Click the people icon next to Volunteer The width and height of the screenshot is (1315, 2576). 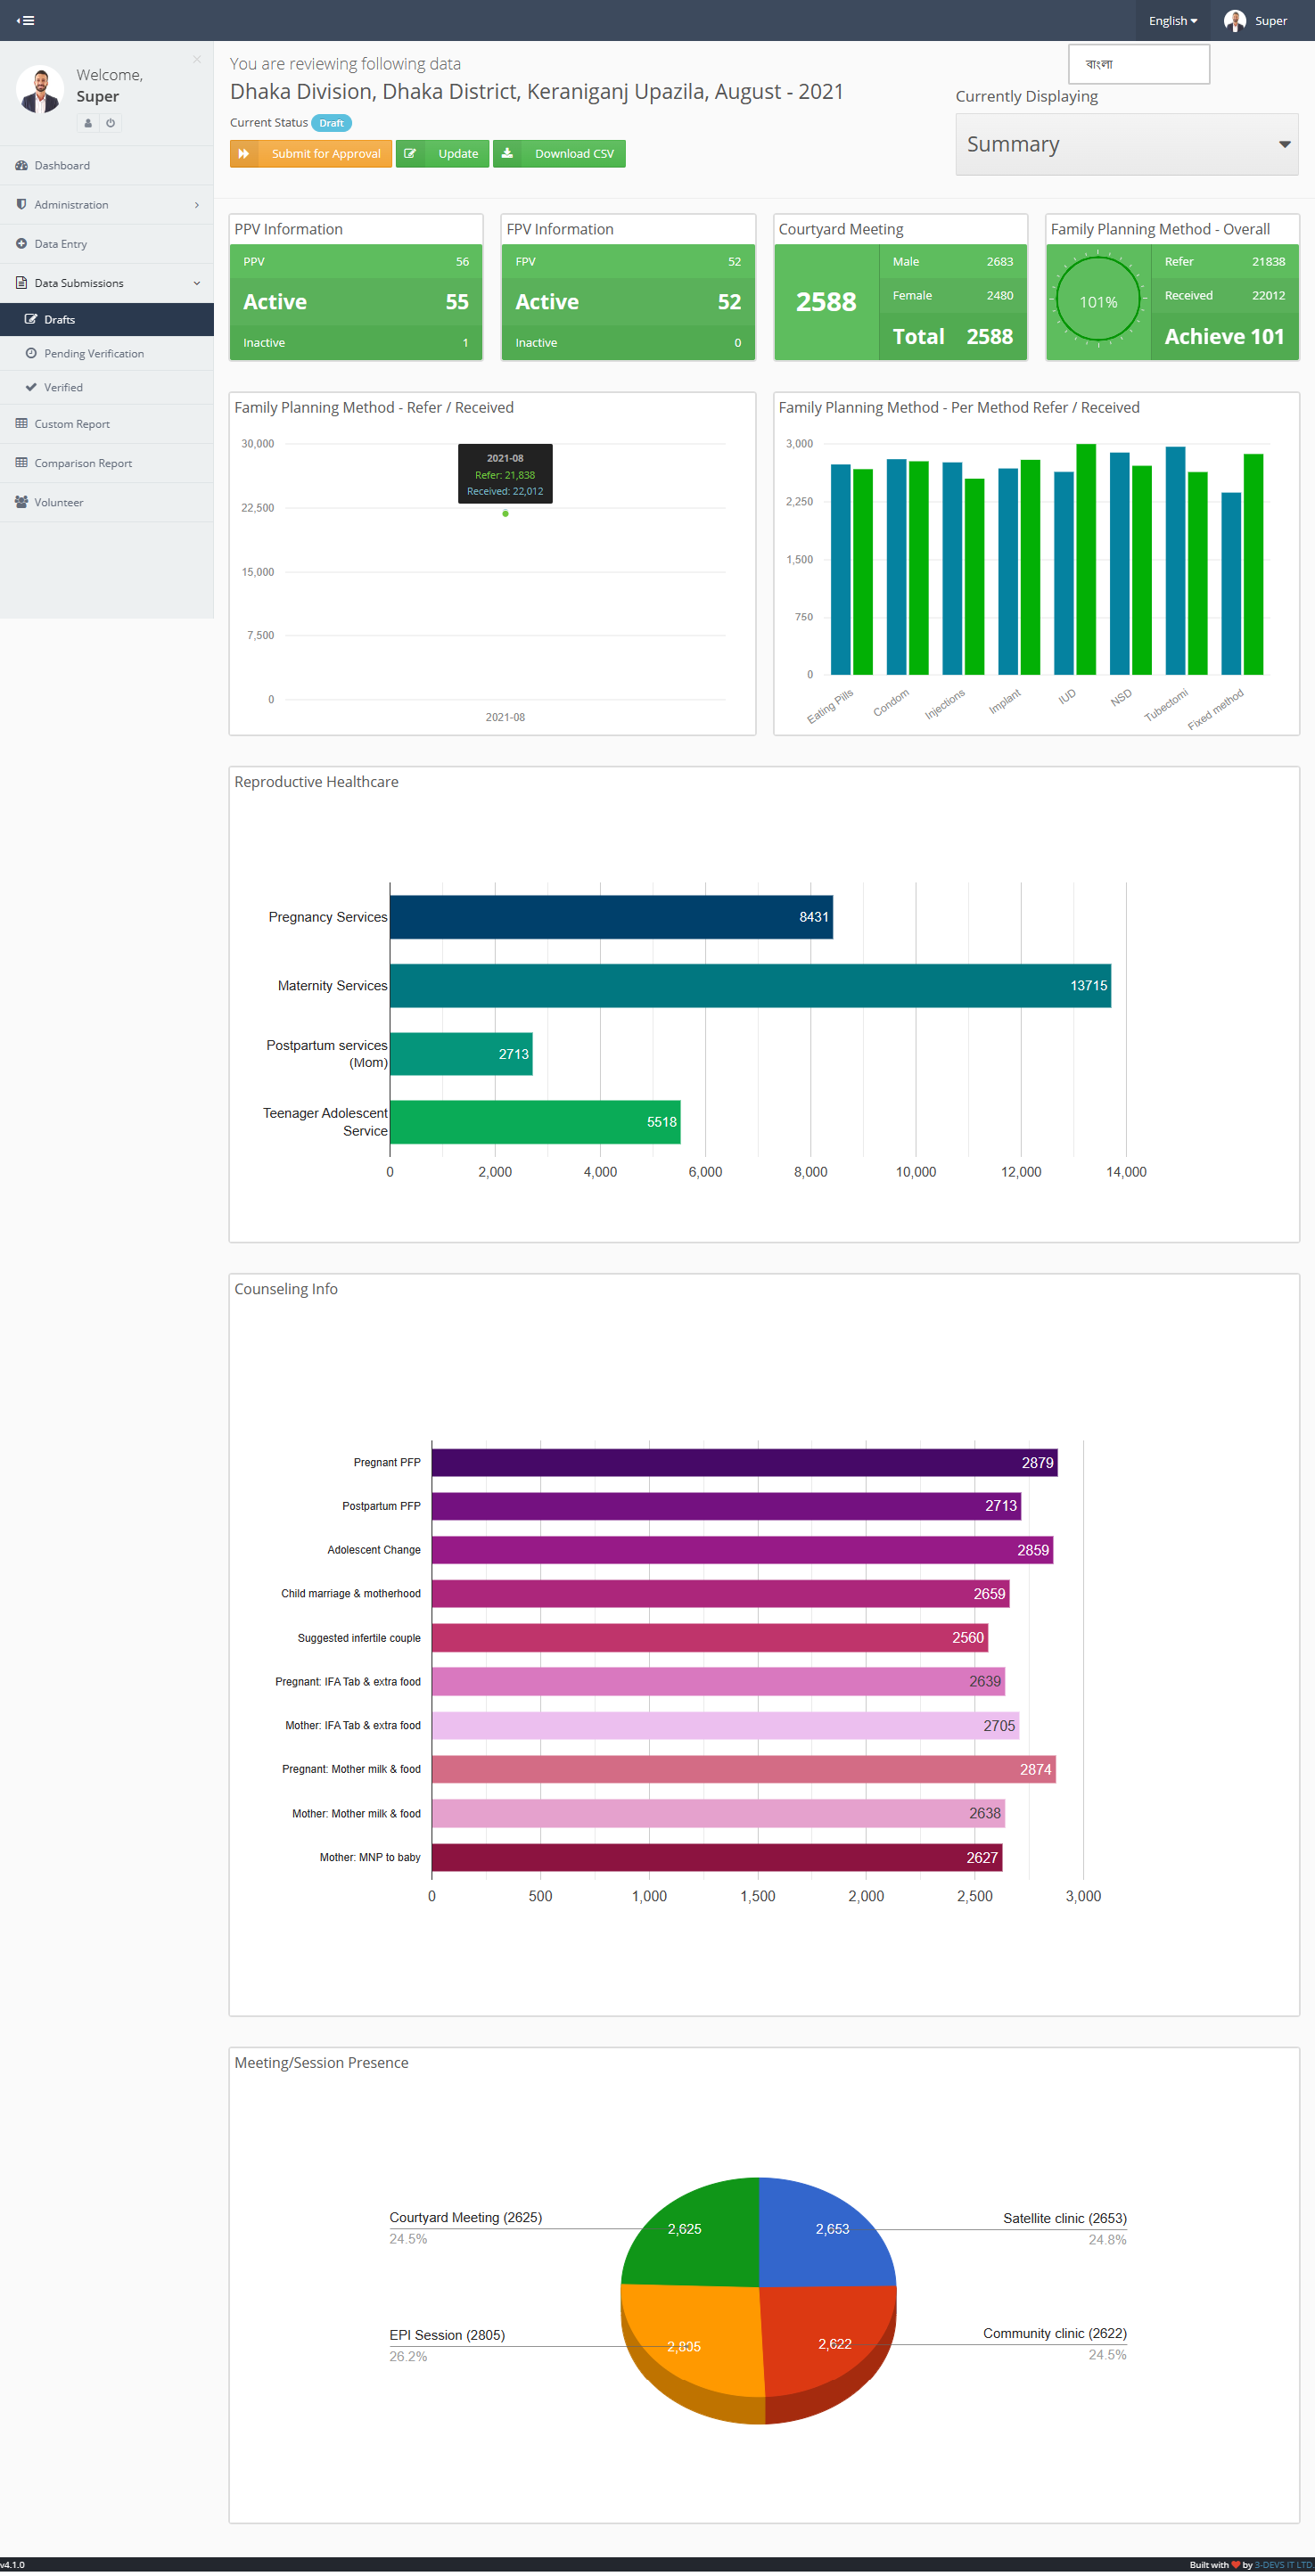point(21,502)
